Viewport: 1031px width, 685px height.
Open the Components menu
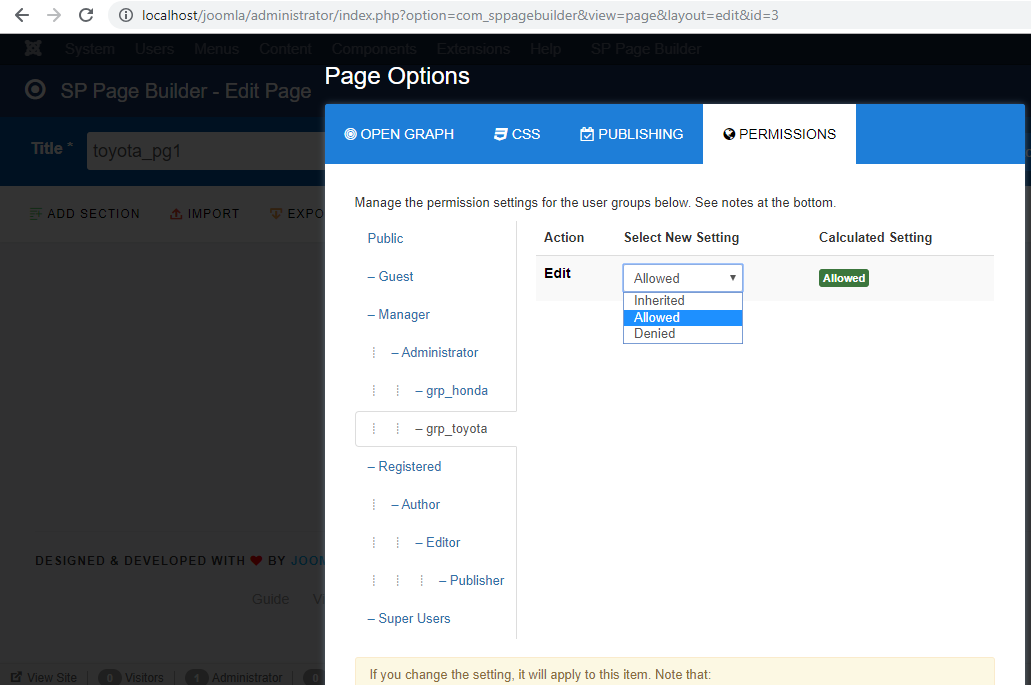pos(374,49)
